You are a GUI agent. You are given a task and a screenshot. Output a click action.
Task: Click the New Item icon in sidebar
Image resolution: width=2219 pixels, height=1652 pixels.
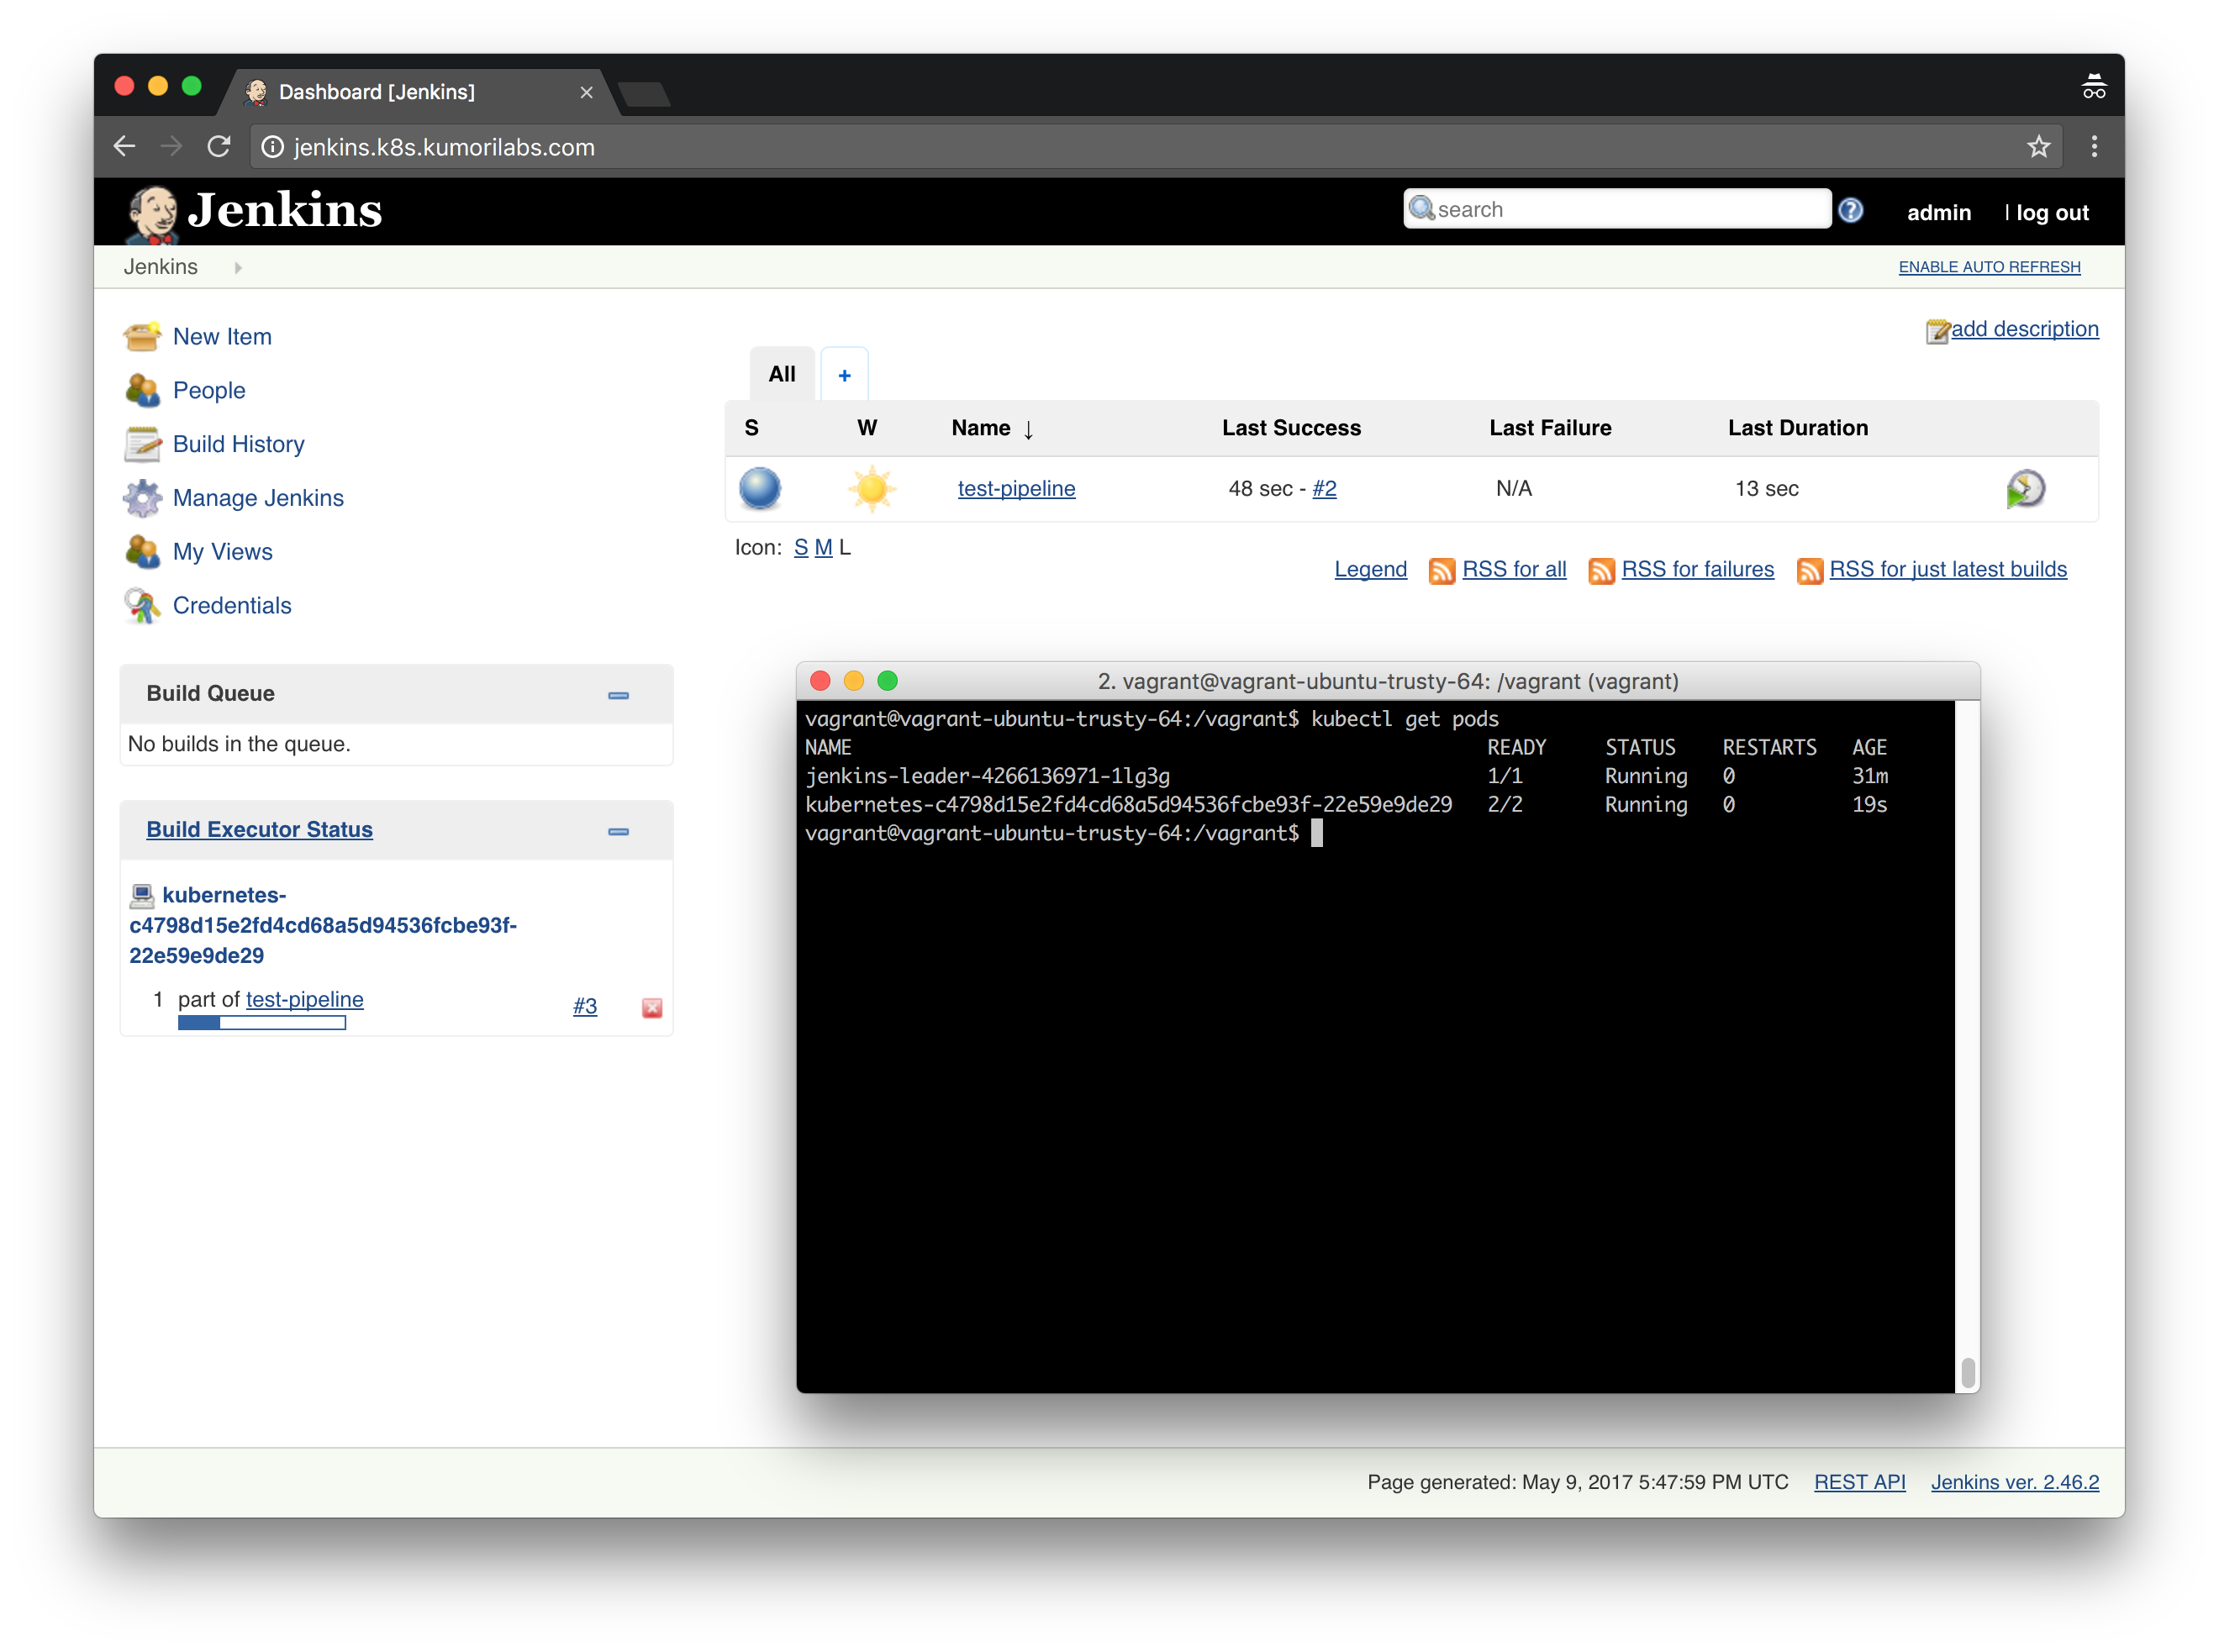[142, 337]
